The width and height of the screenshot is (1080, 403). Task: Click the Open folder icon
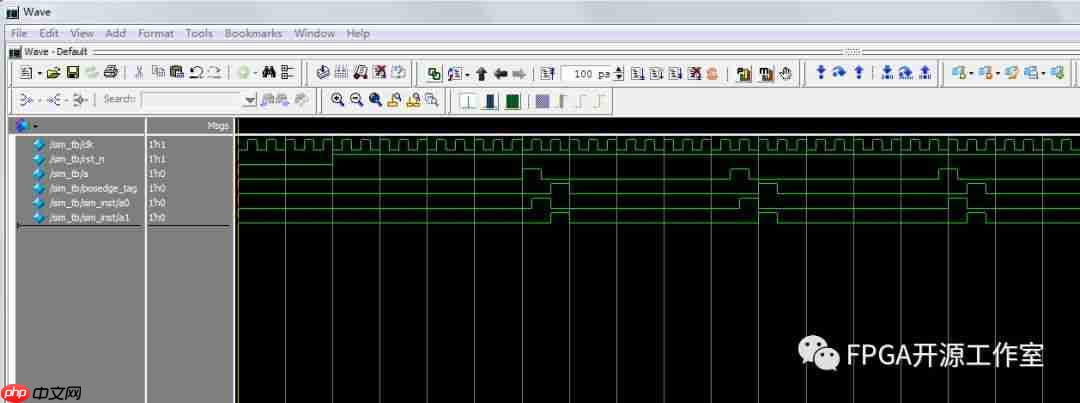tap(54, 72)
